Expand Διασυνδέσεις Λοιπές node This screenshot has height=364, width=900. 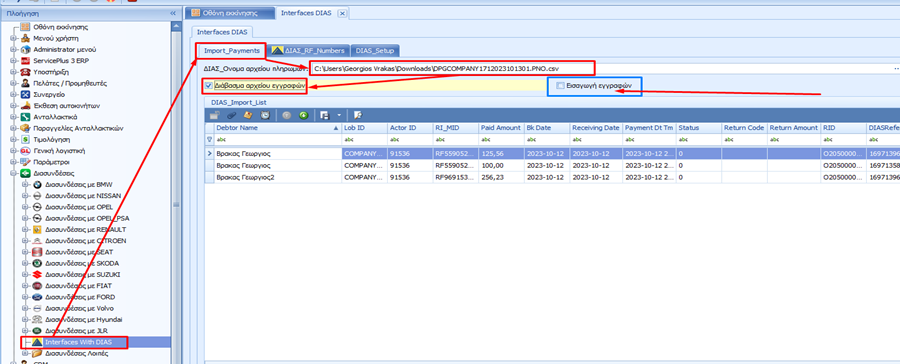click(25, 353)
